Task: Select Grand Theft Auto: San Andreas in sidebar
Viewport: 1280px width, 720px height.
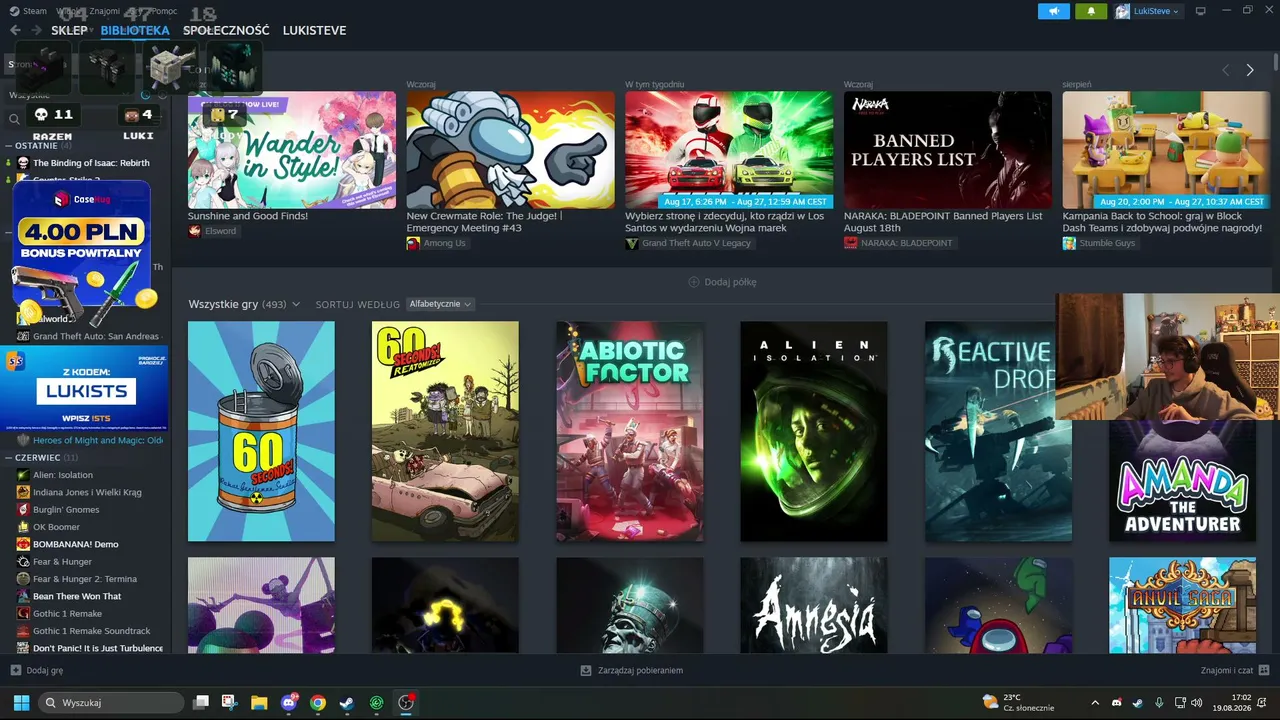Action: point(96,337)
